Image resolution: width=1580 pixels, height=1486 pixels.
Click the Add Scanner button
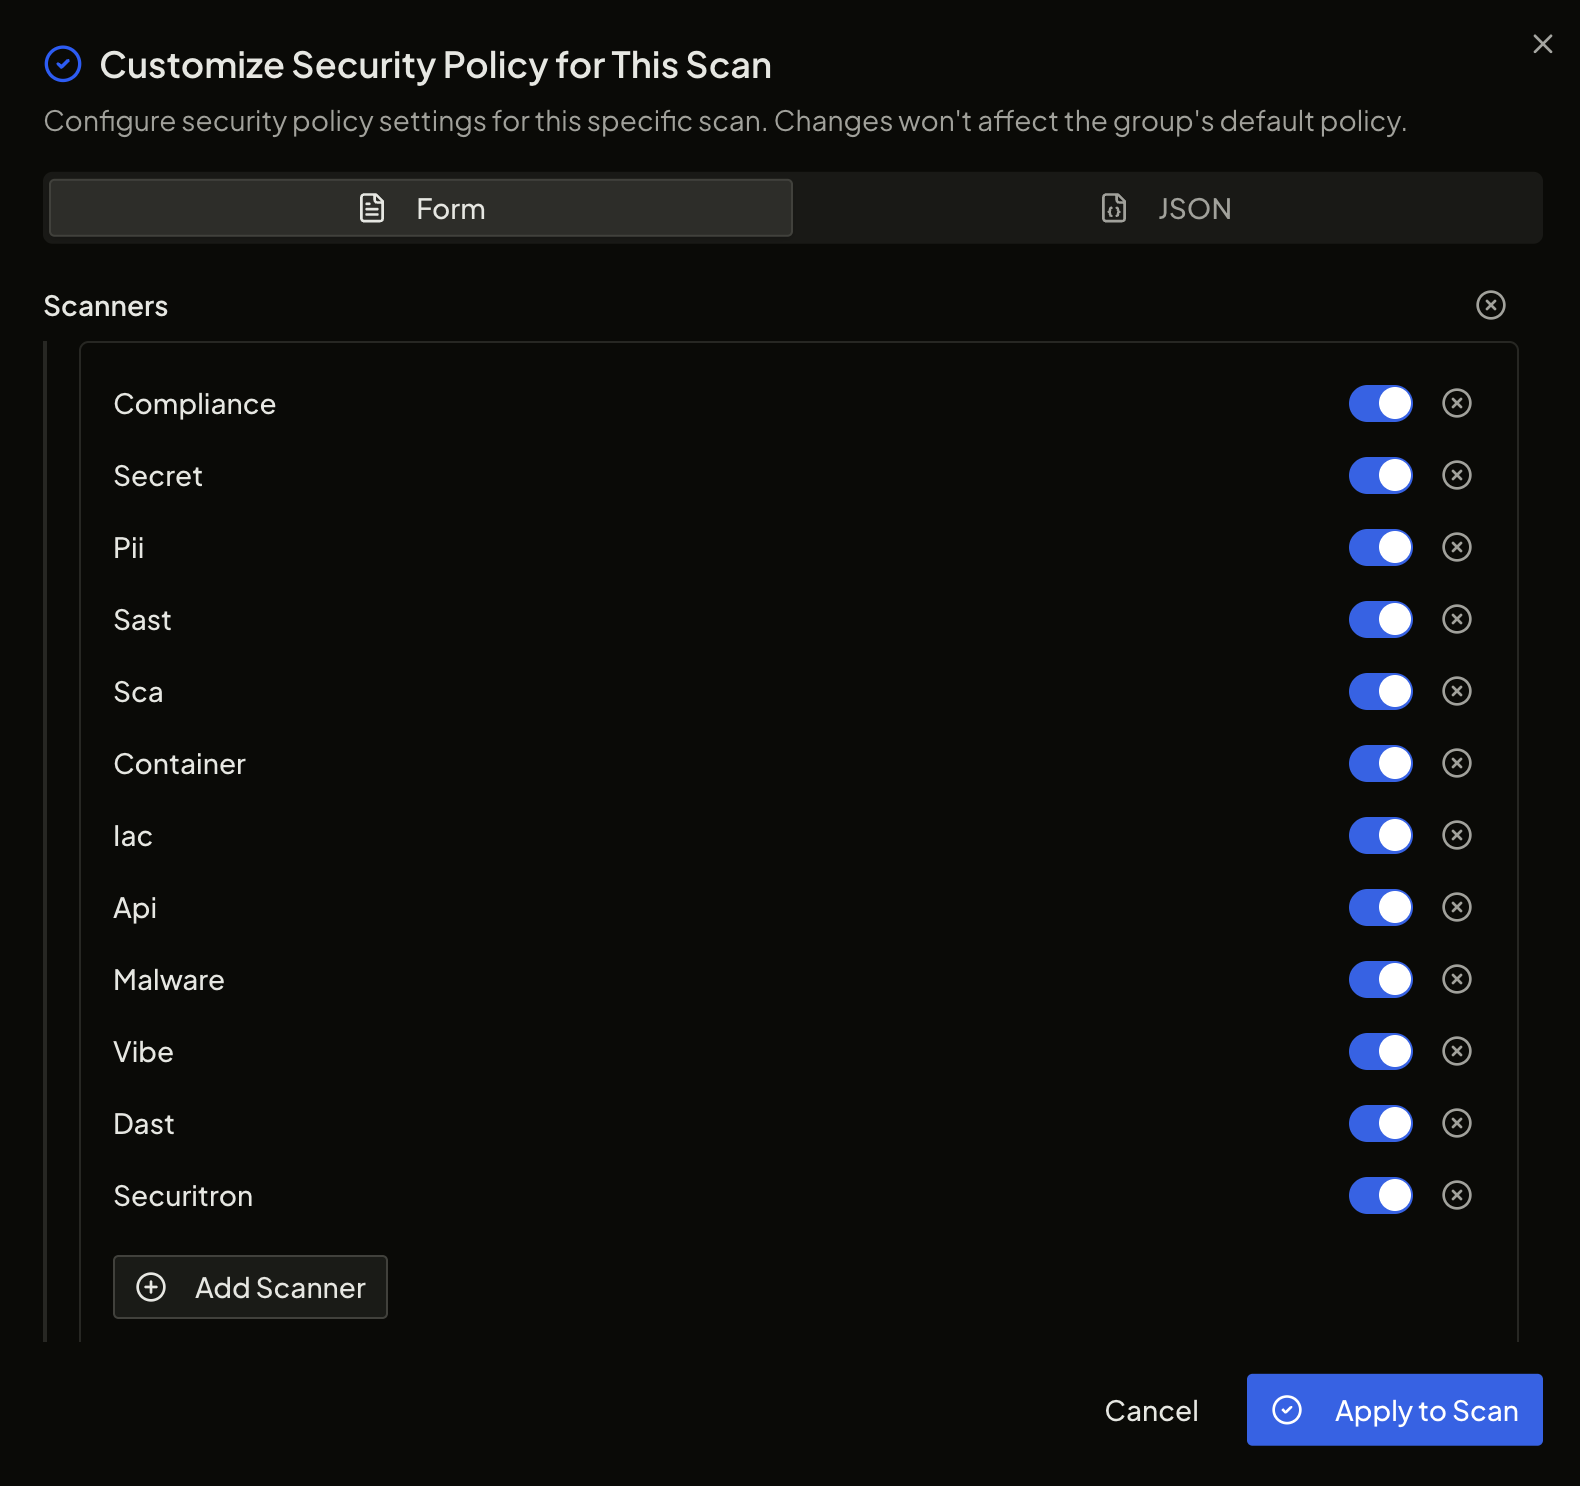(x=250, y=1287)
